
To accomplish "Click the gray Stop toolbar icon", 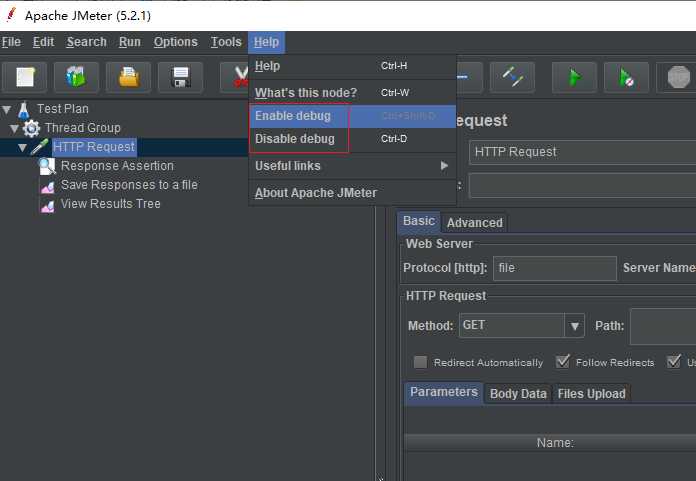I will point(678,77).
